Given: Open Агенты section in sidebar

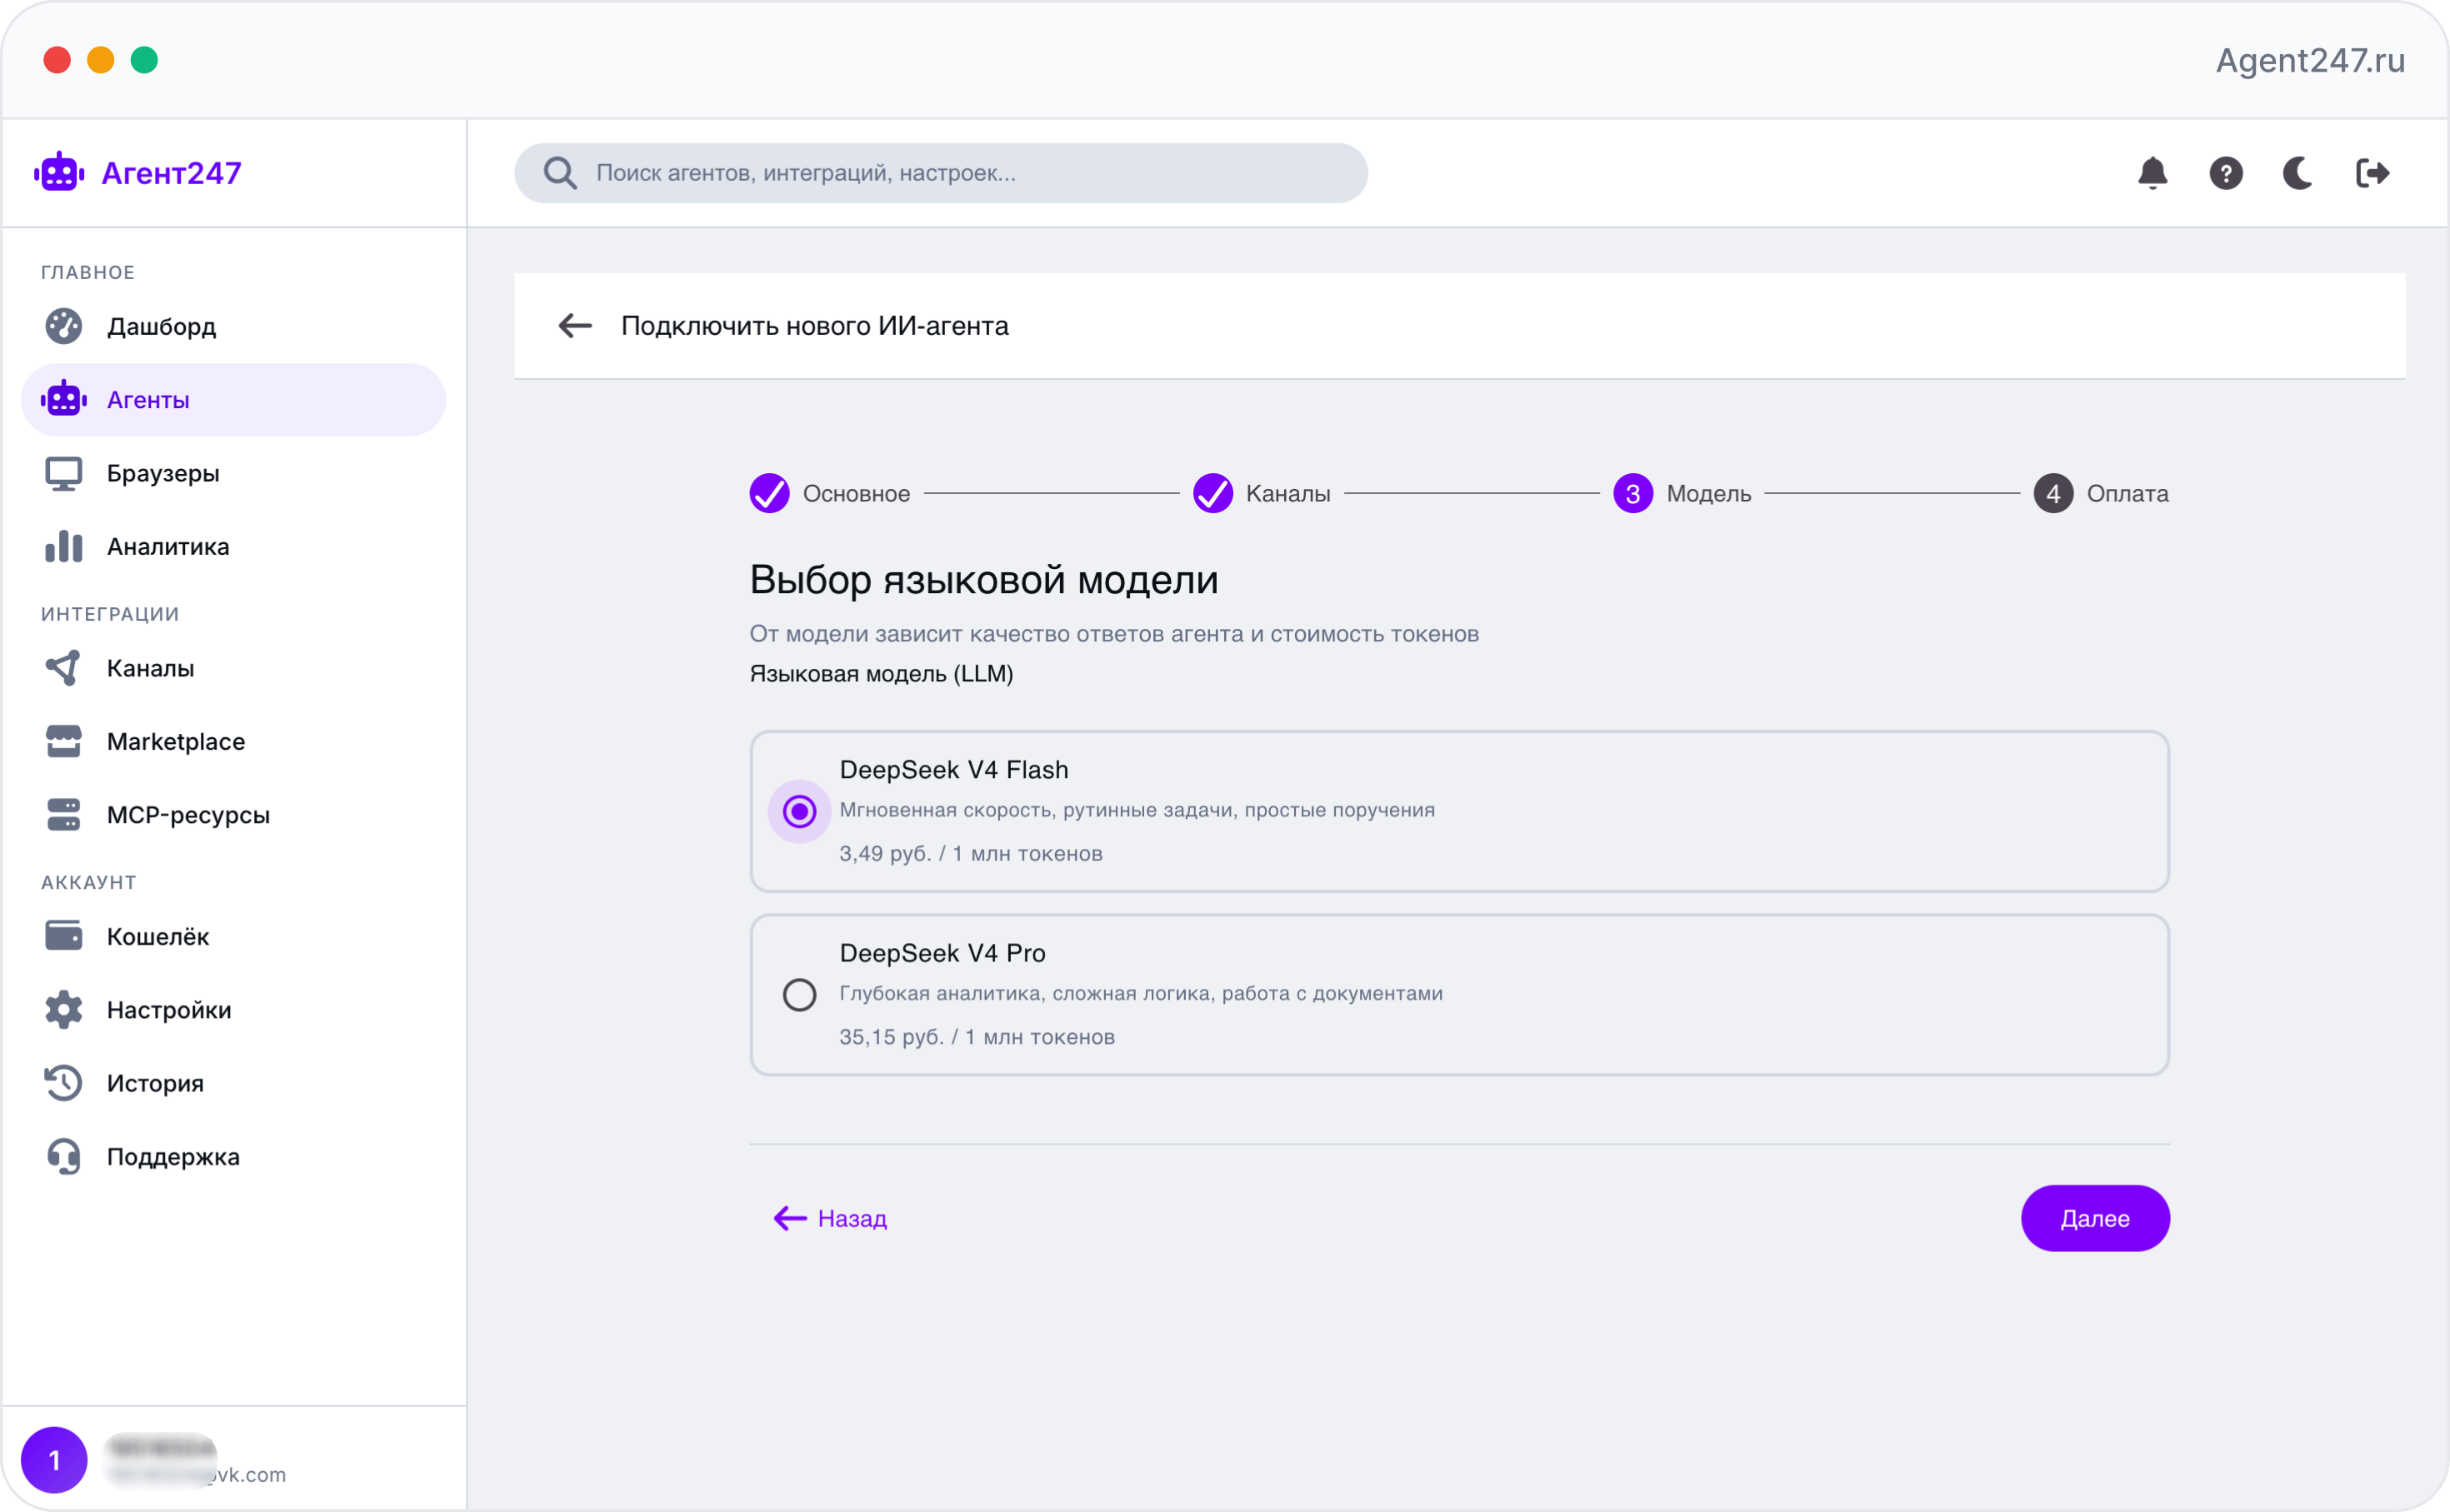Looking at the screenshot, I should point(233,399).
